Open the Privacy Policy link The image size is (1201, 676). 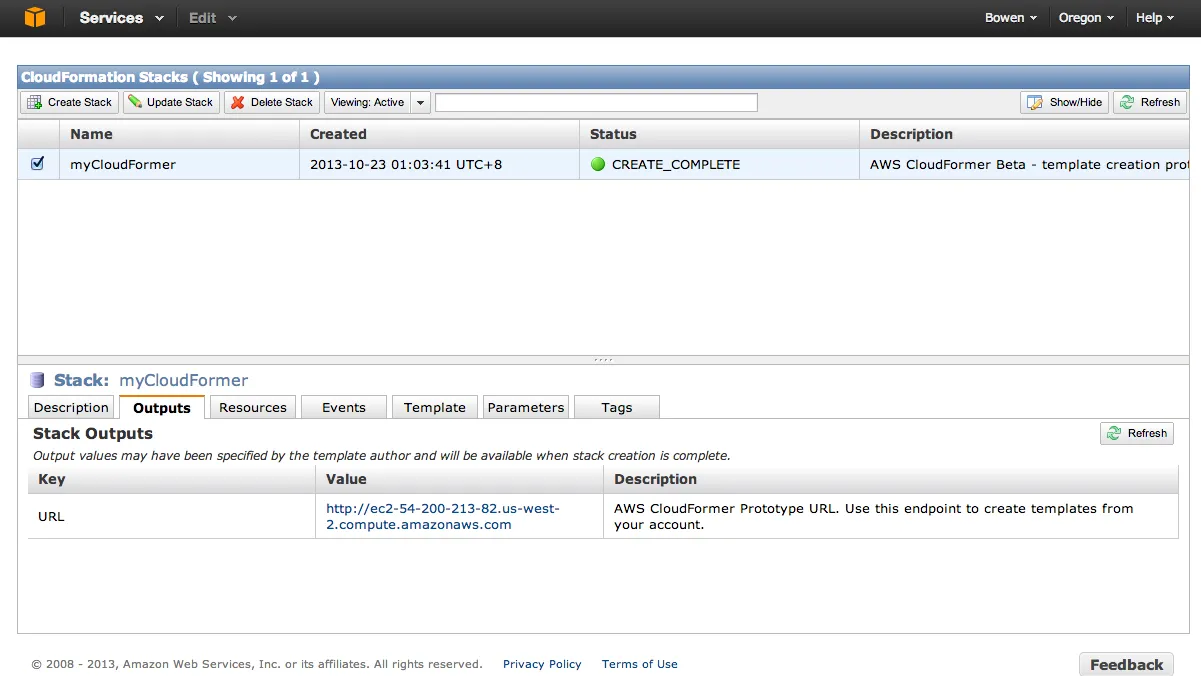pos(542,664)
